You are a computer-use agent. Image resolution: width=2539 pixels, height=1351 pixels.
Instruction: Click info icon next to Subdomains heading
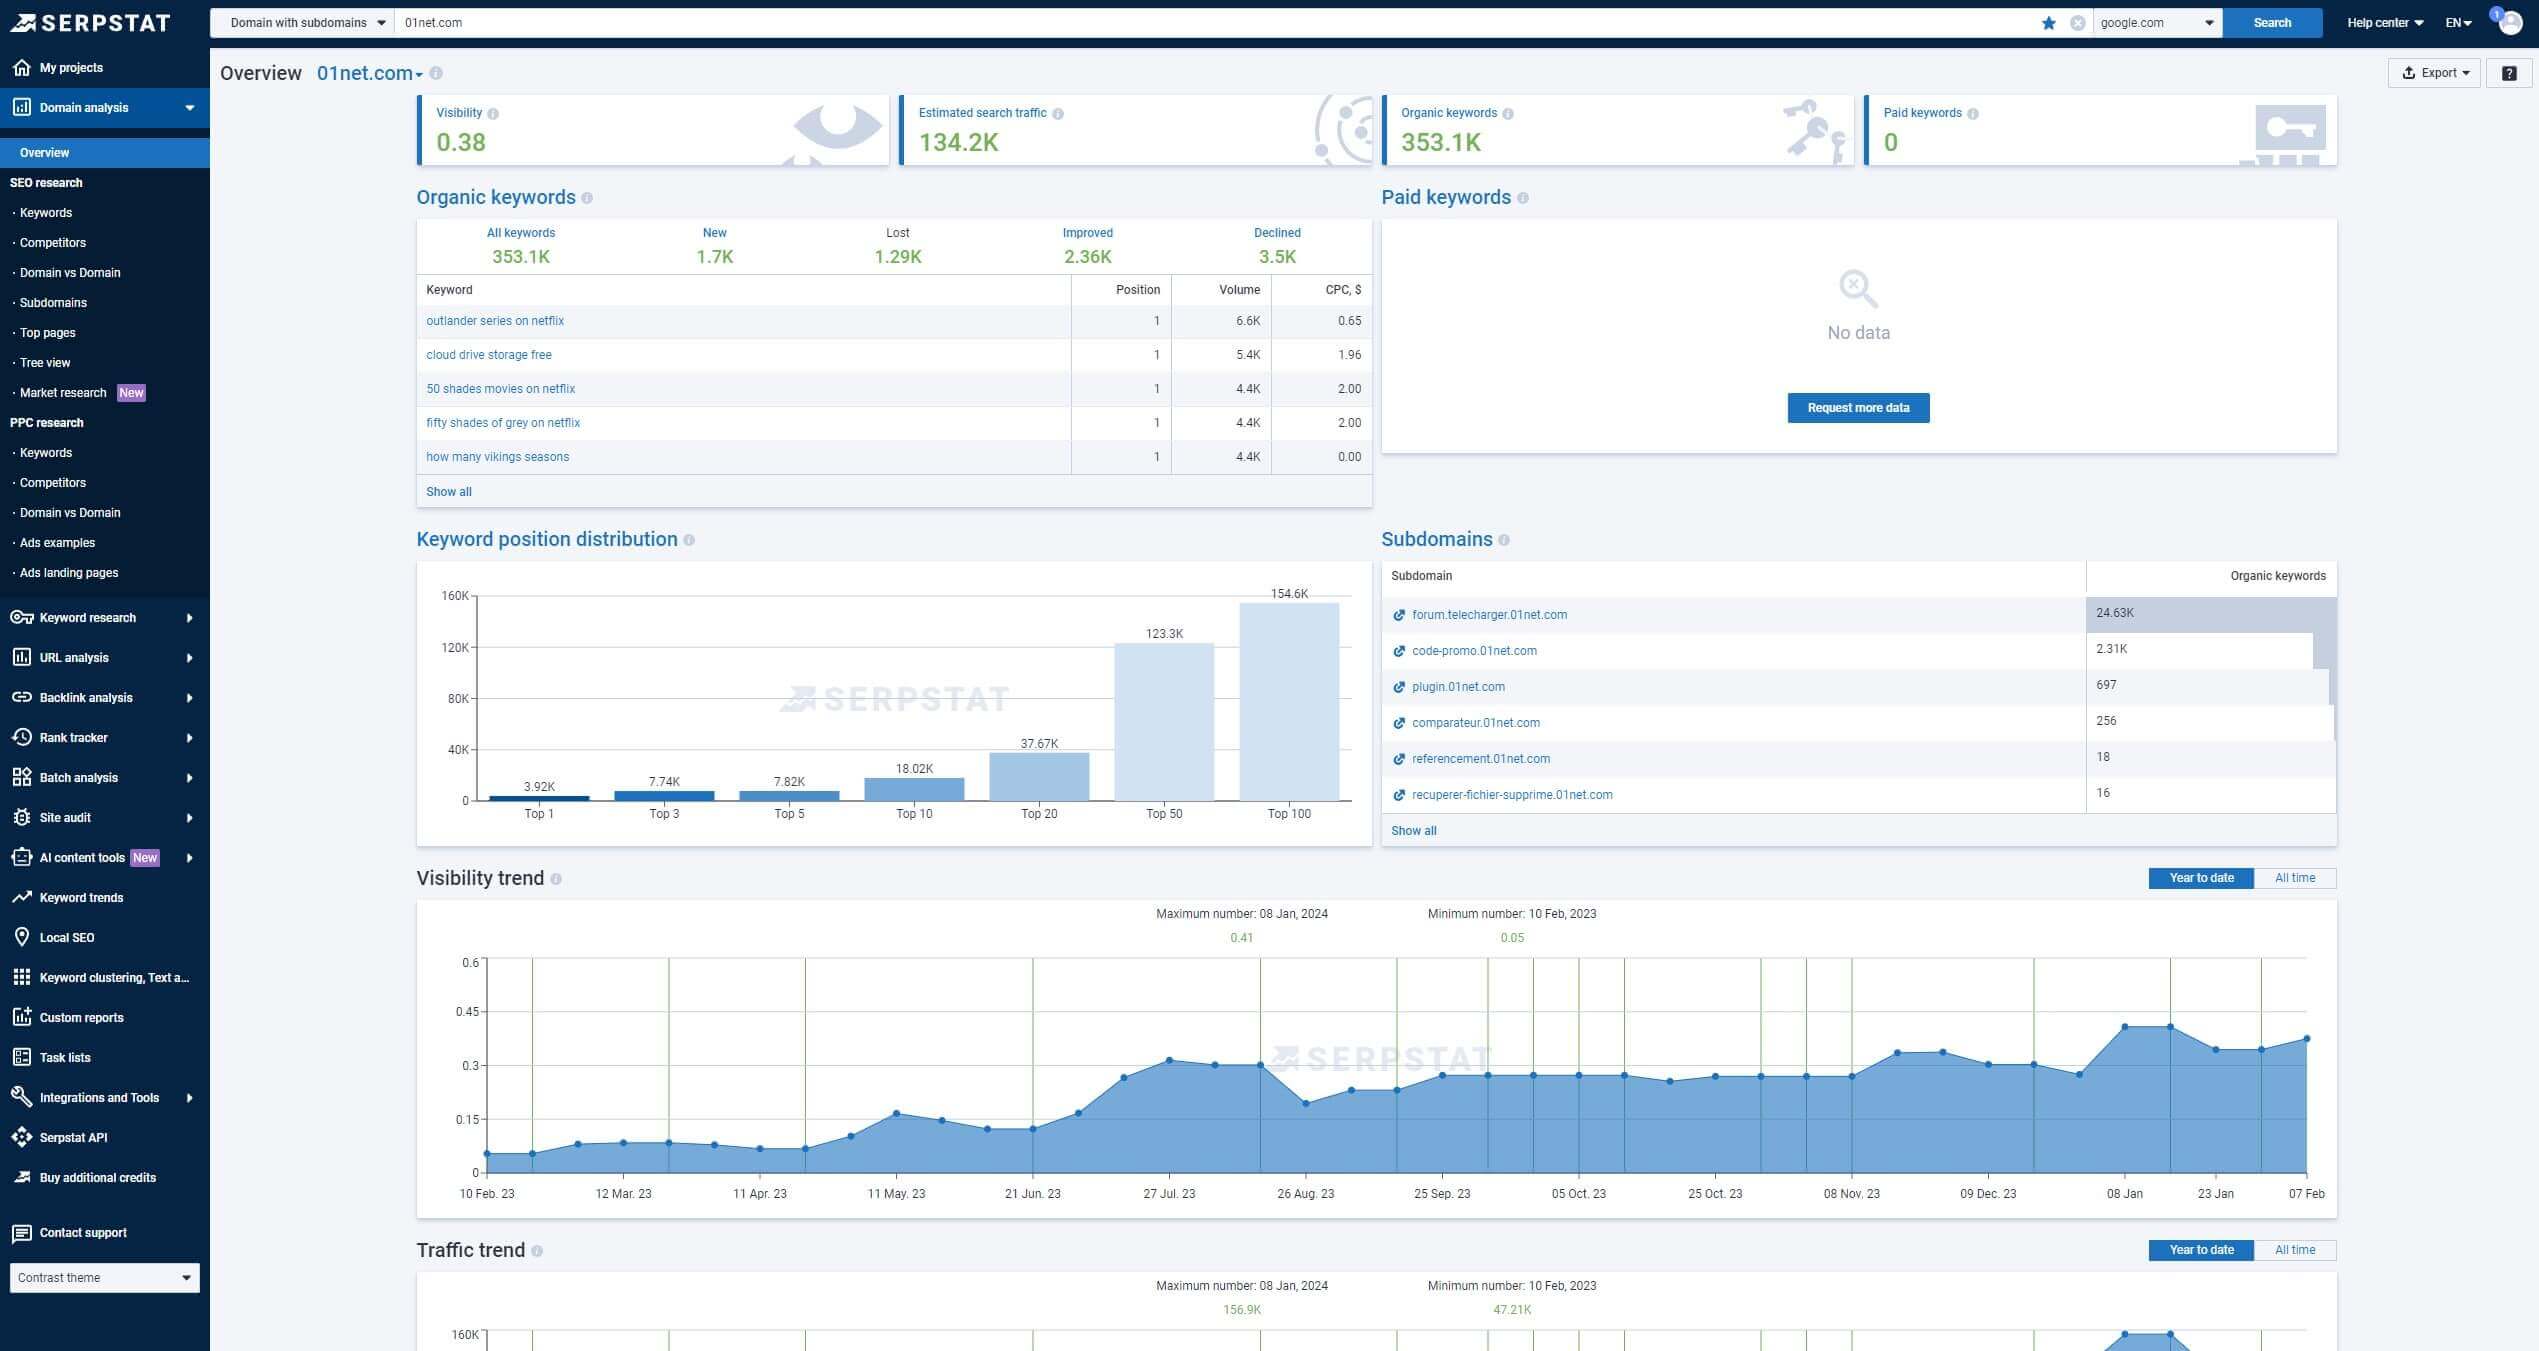pos(1504,540)
